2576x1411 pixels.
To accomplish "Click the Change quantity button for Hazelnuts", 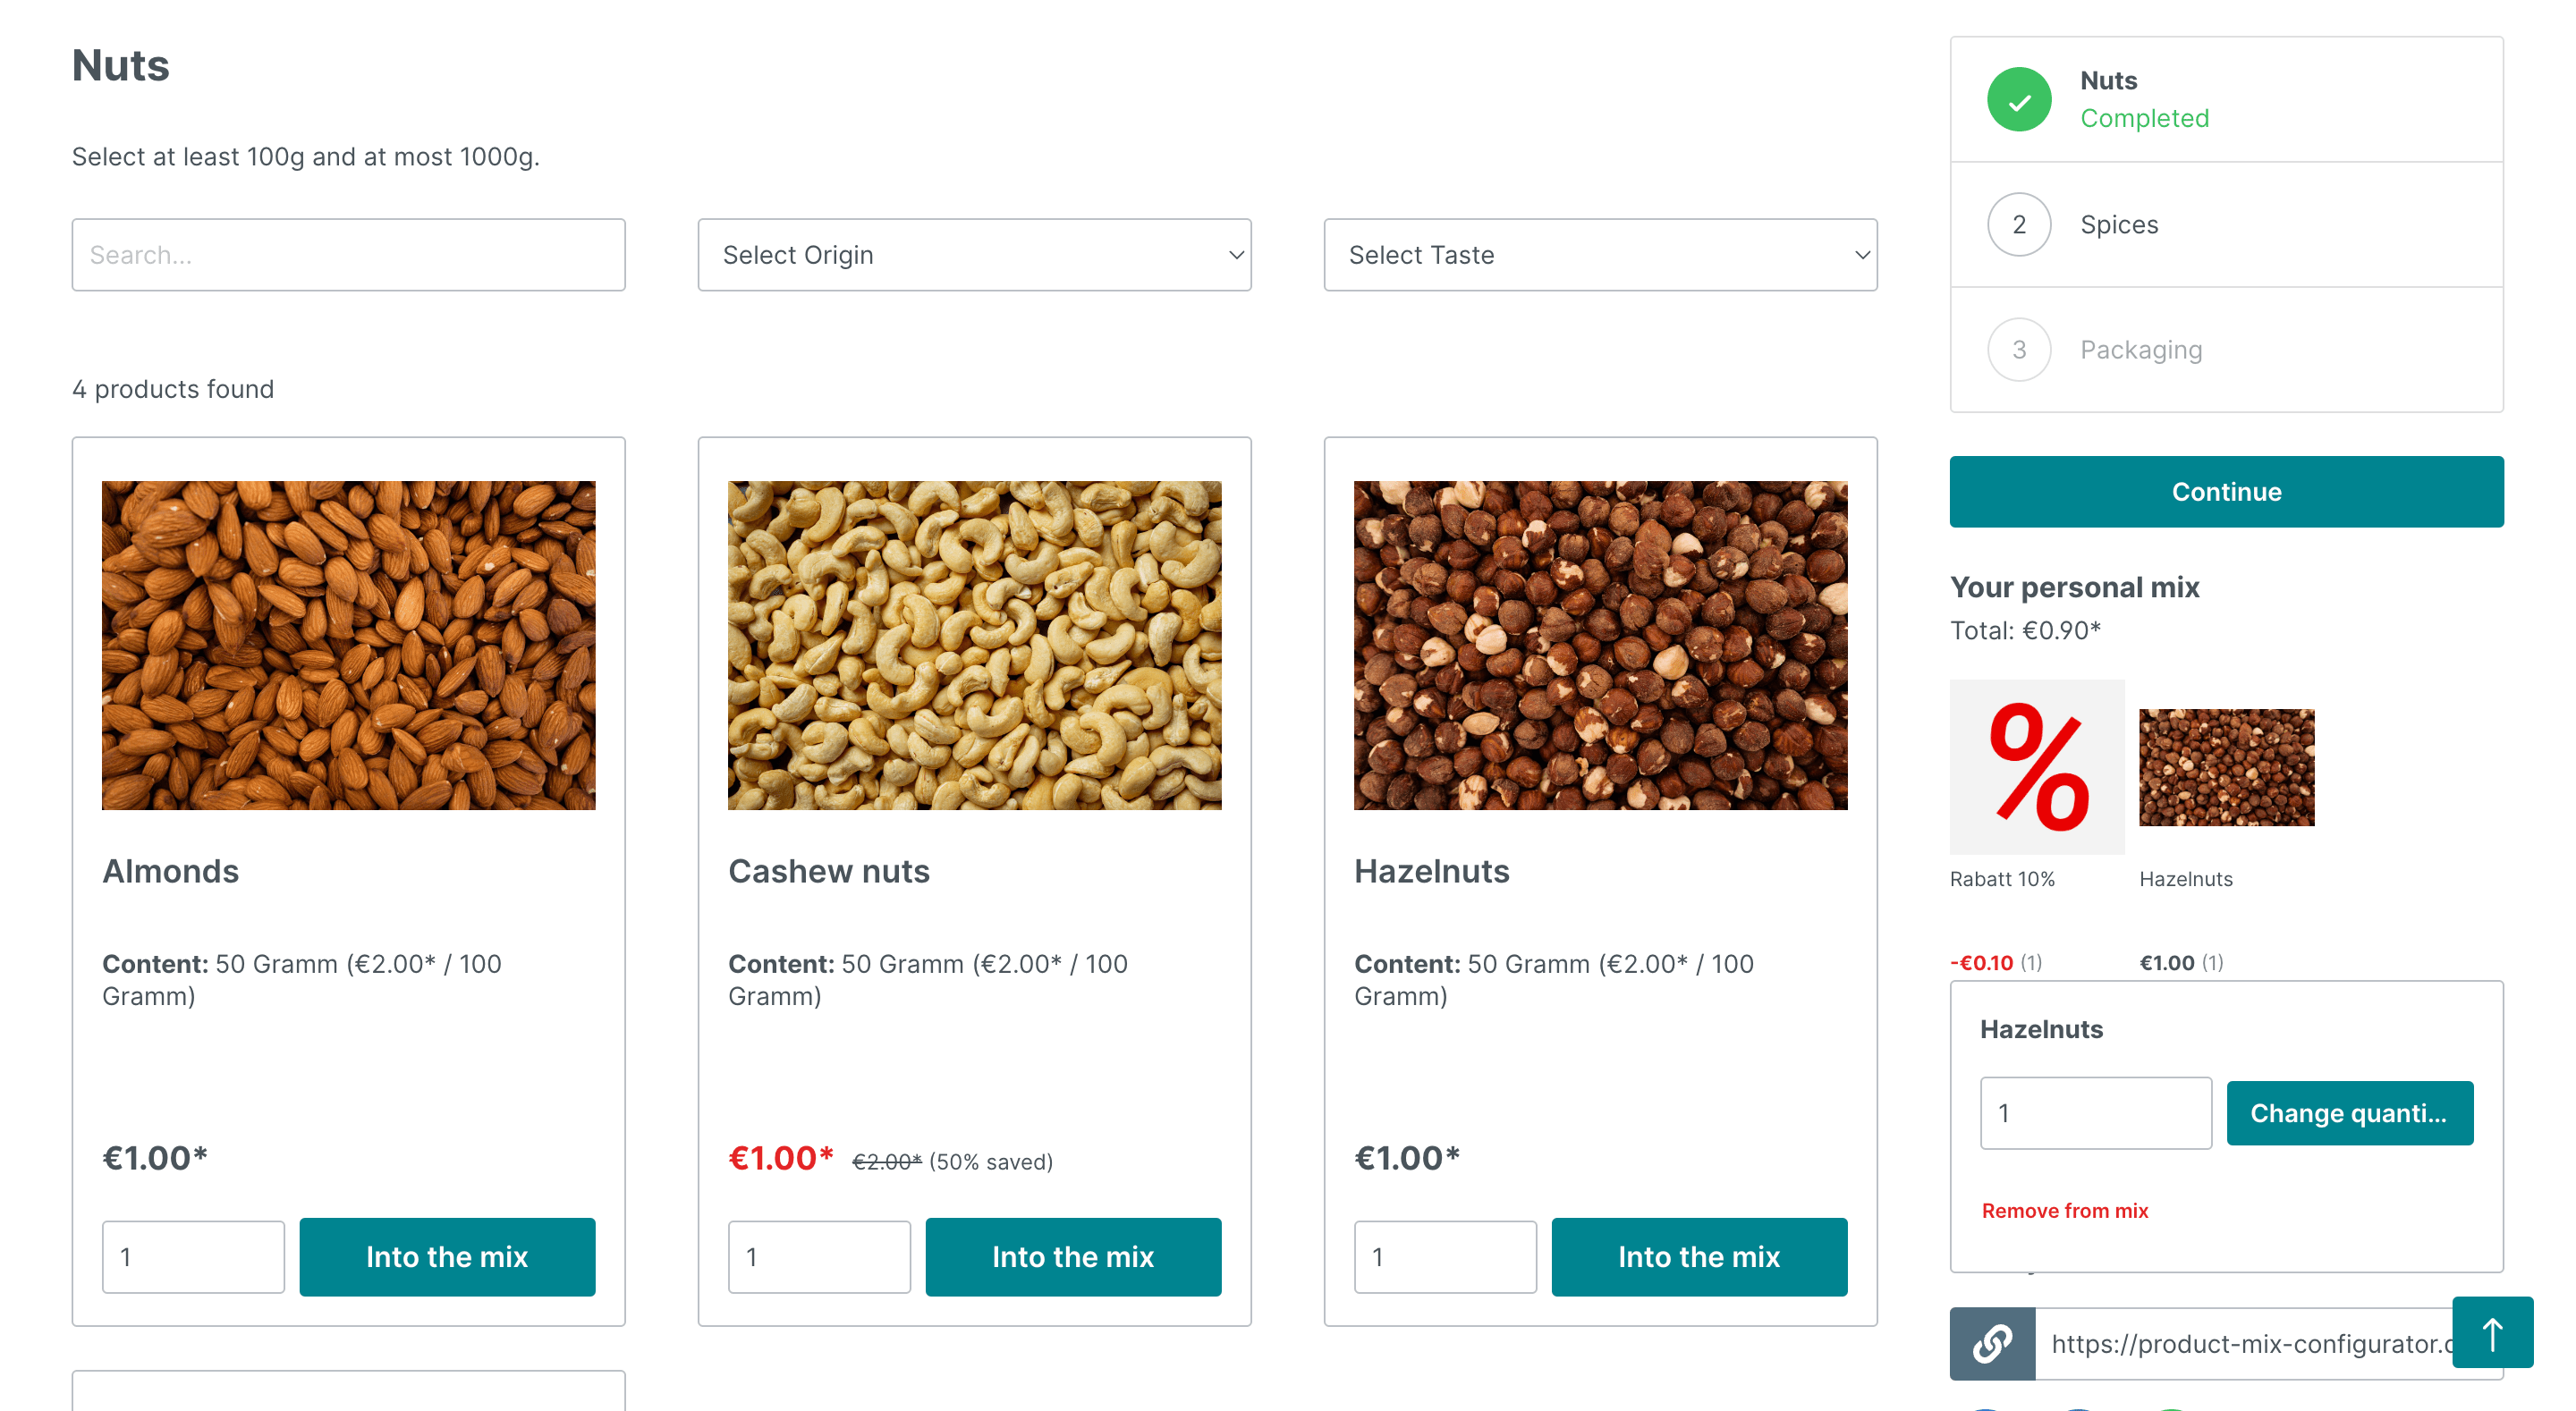I will 2348,1113.
